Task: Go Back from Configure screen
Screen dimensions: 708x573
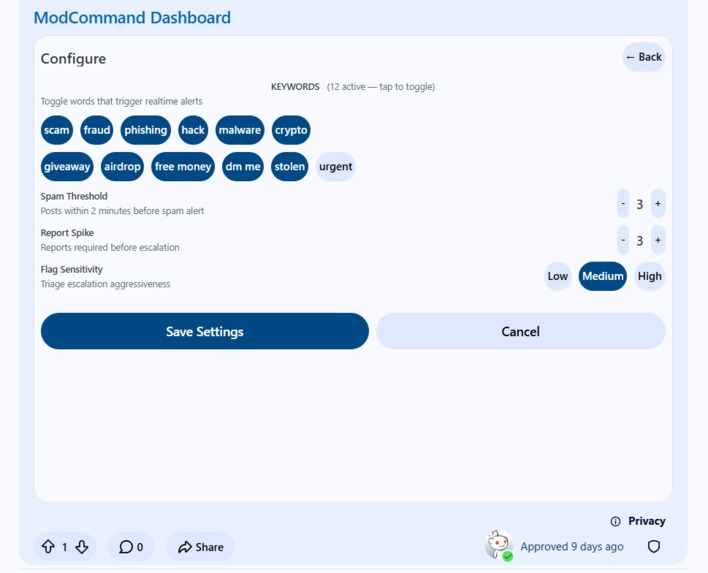Action: (644, 57)
